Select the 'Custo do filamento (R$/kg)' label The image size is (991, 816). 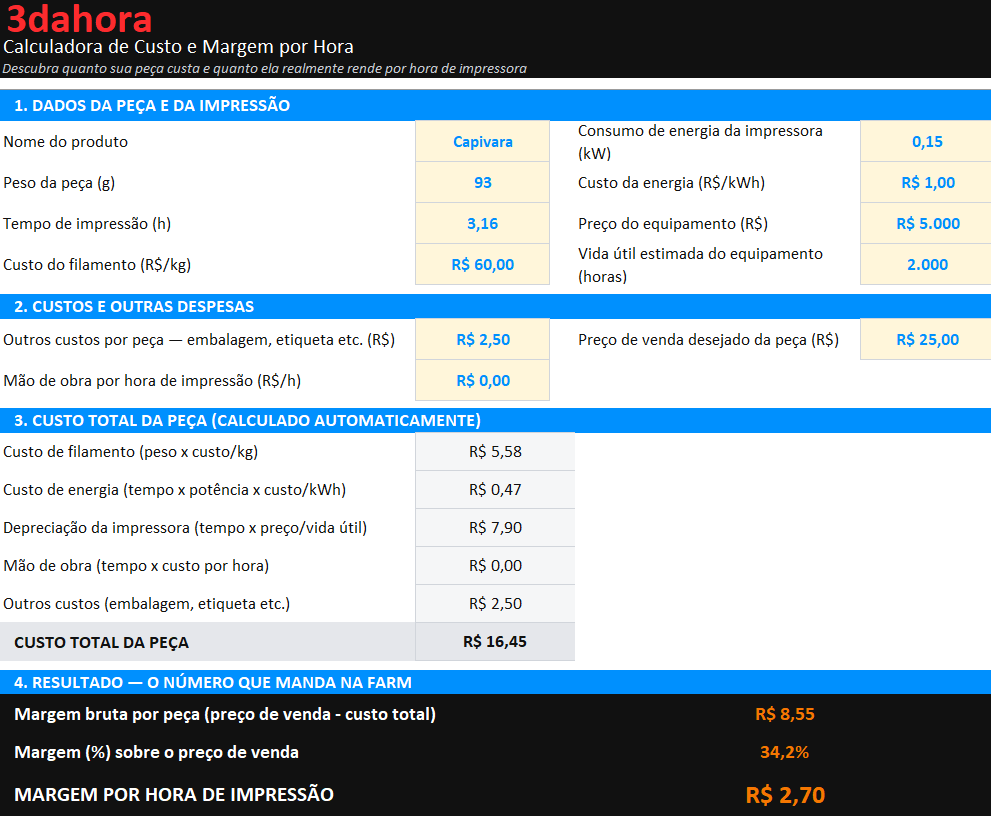tap(97, 265)
